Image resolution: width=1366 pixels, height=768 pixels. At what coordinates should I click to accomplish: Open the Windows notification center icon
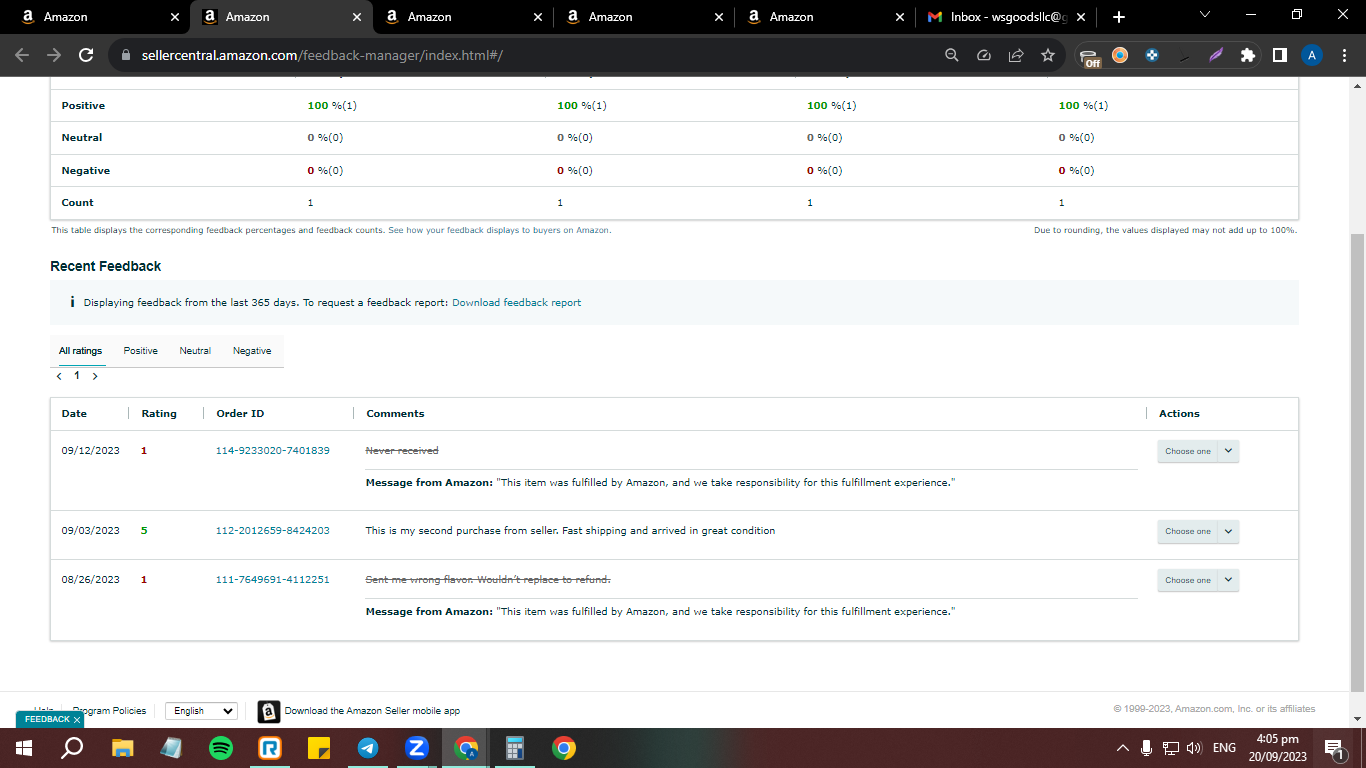(x=1333, y=748)
